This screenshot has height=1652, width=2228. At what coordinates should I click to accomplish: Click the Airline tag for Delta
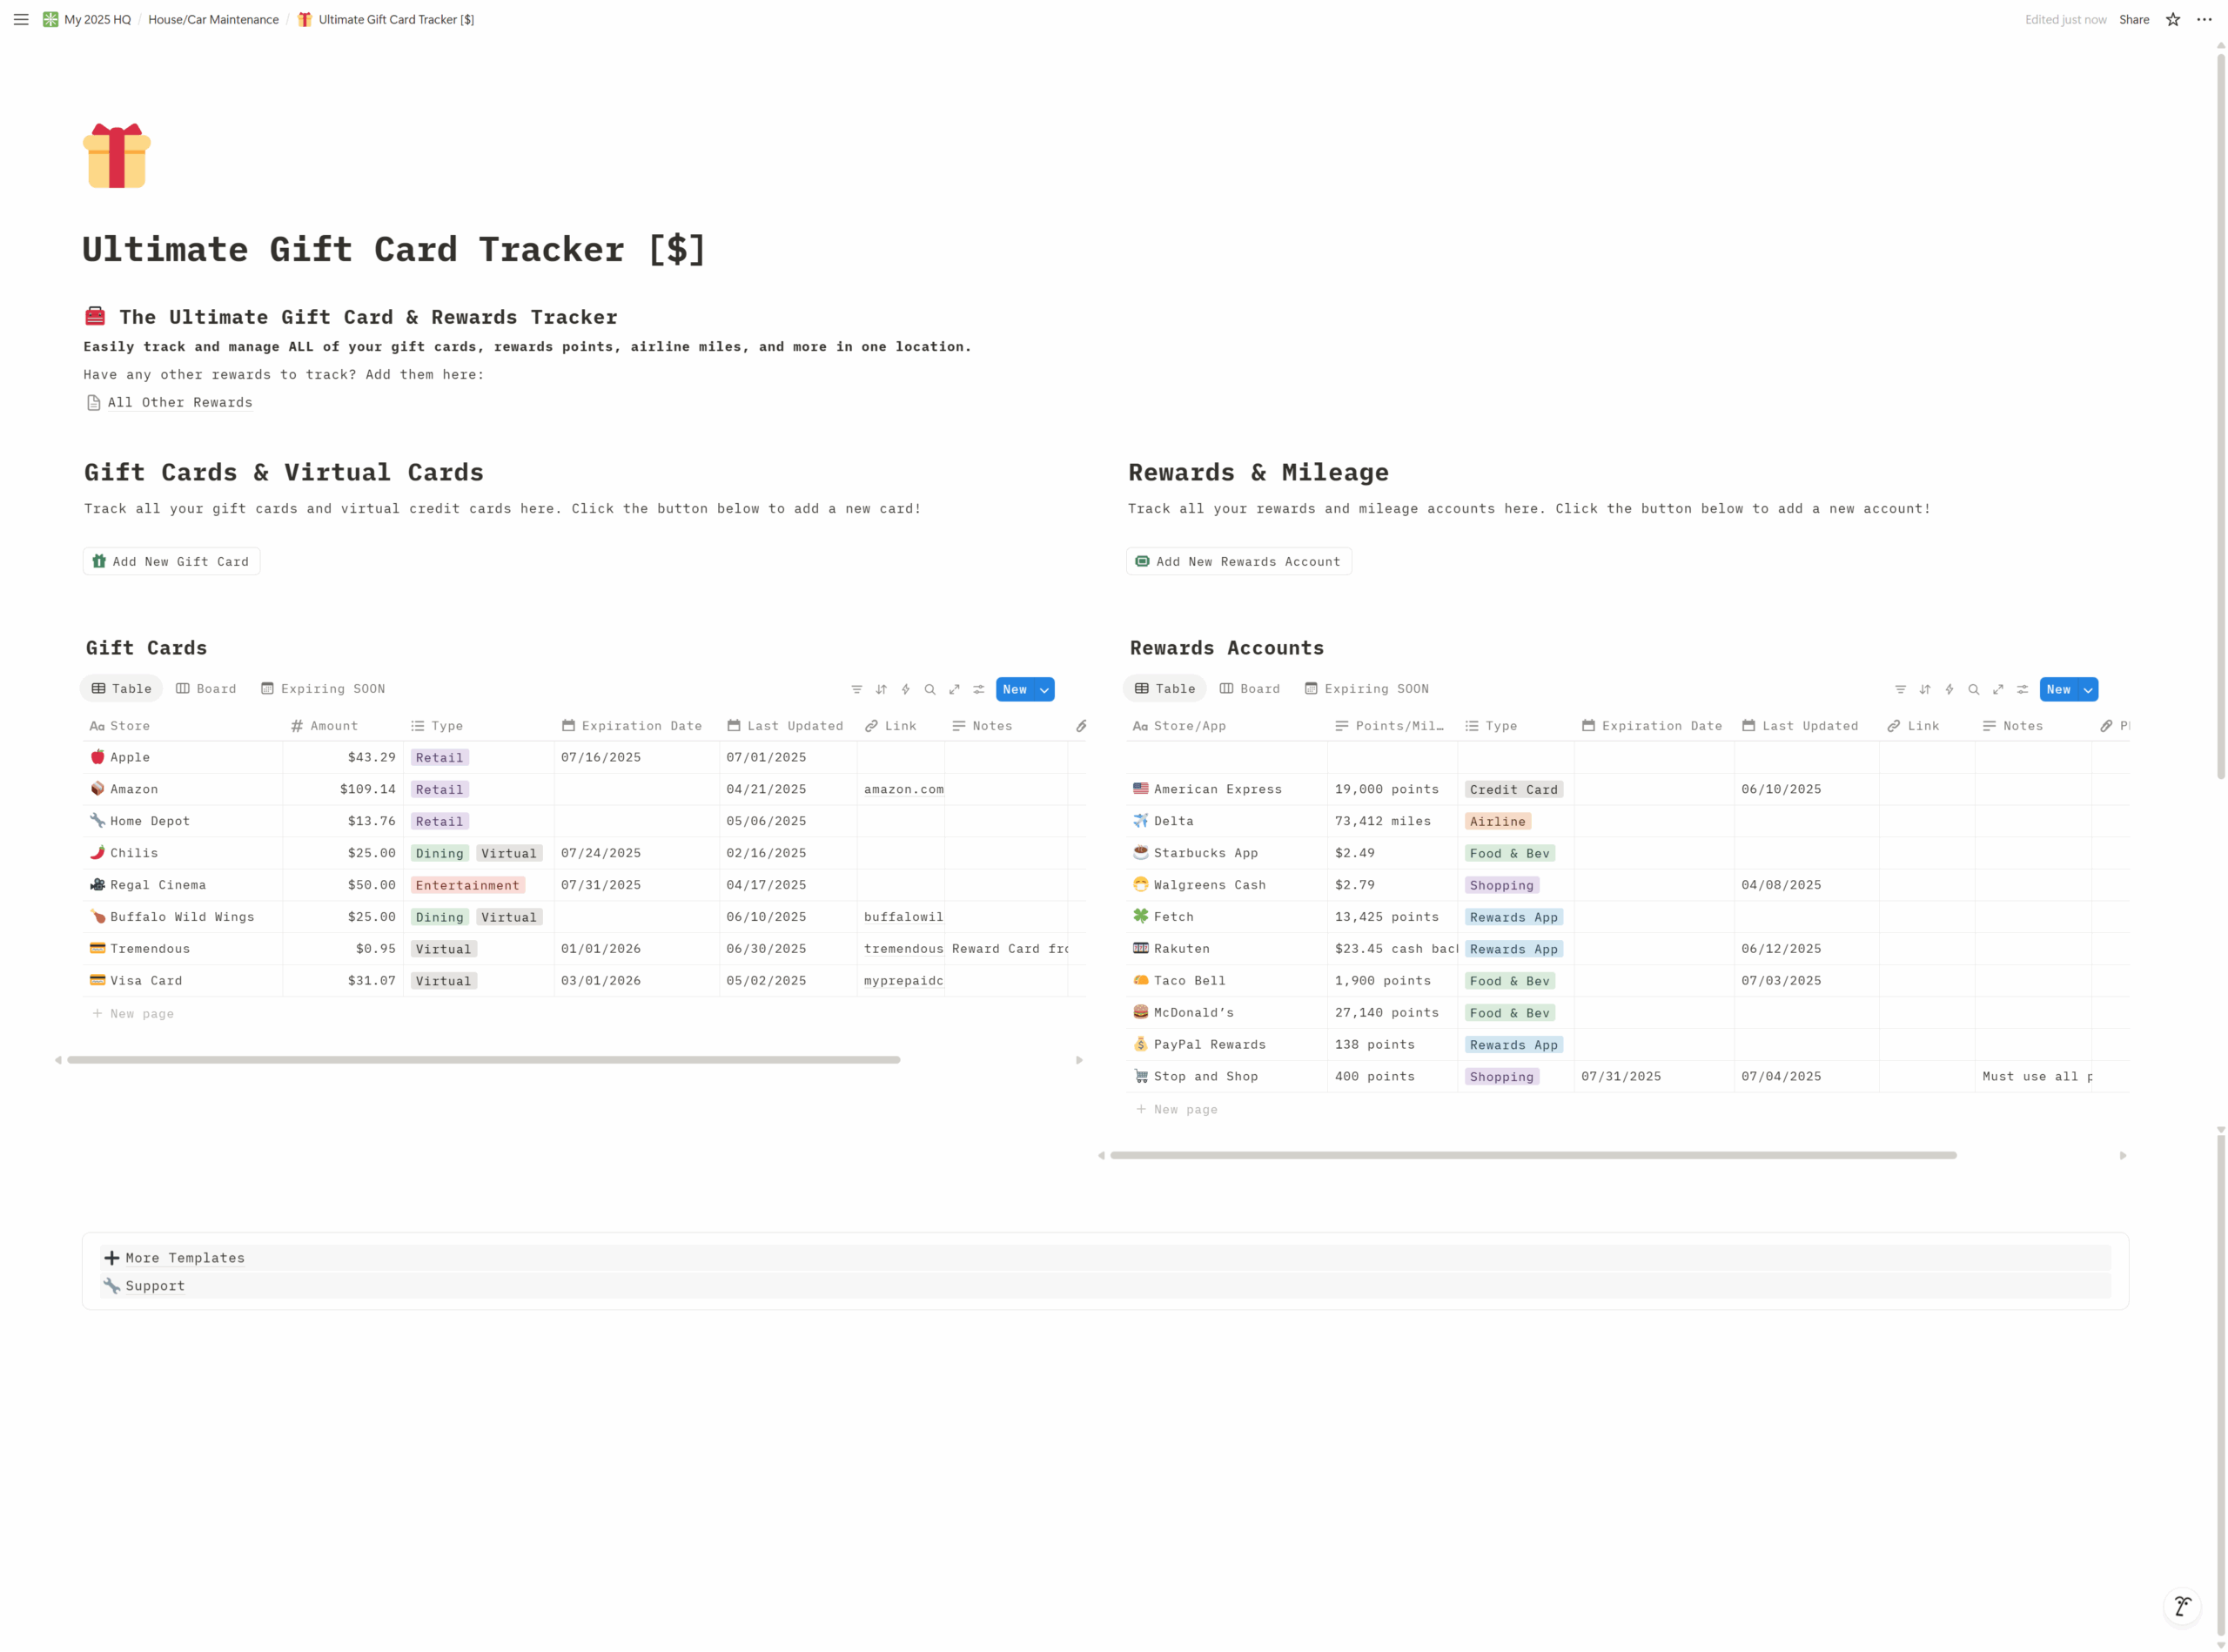(1497, 821)
